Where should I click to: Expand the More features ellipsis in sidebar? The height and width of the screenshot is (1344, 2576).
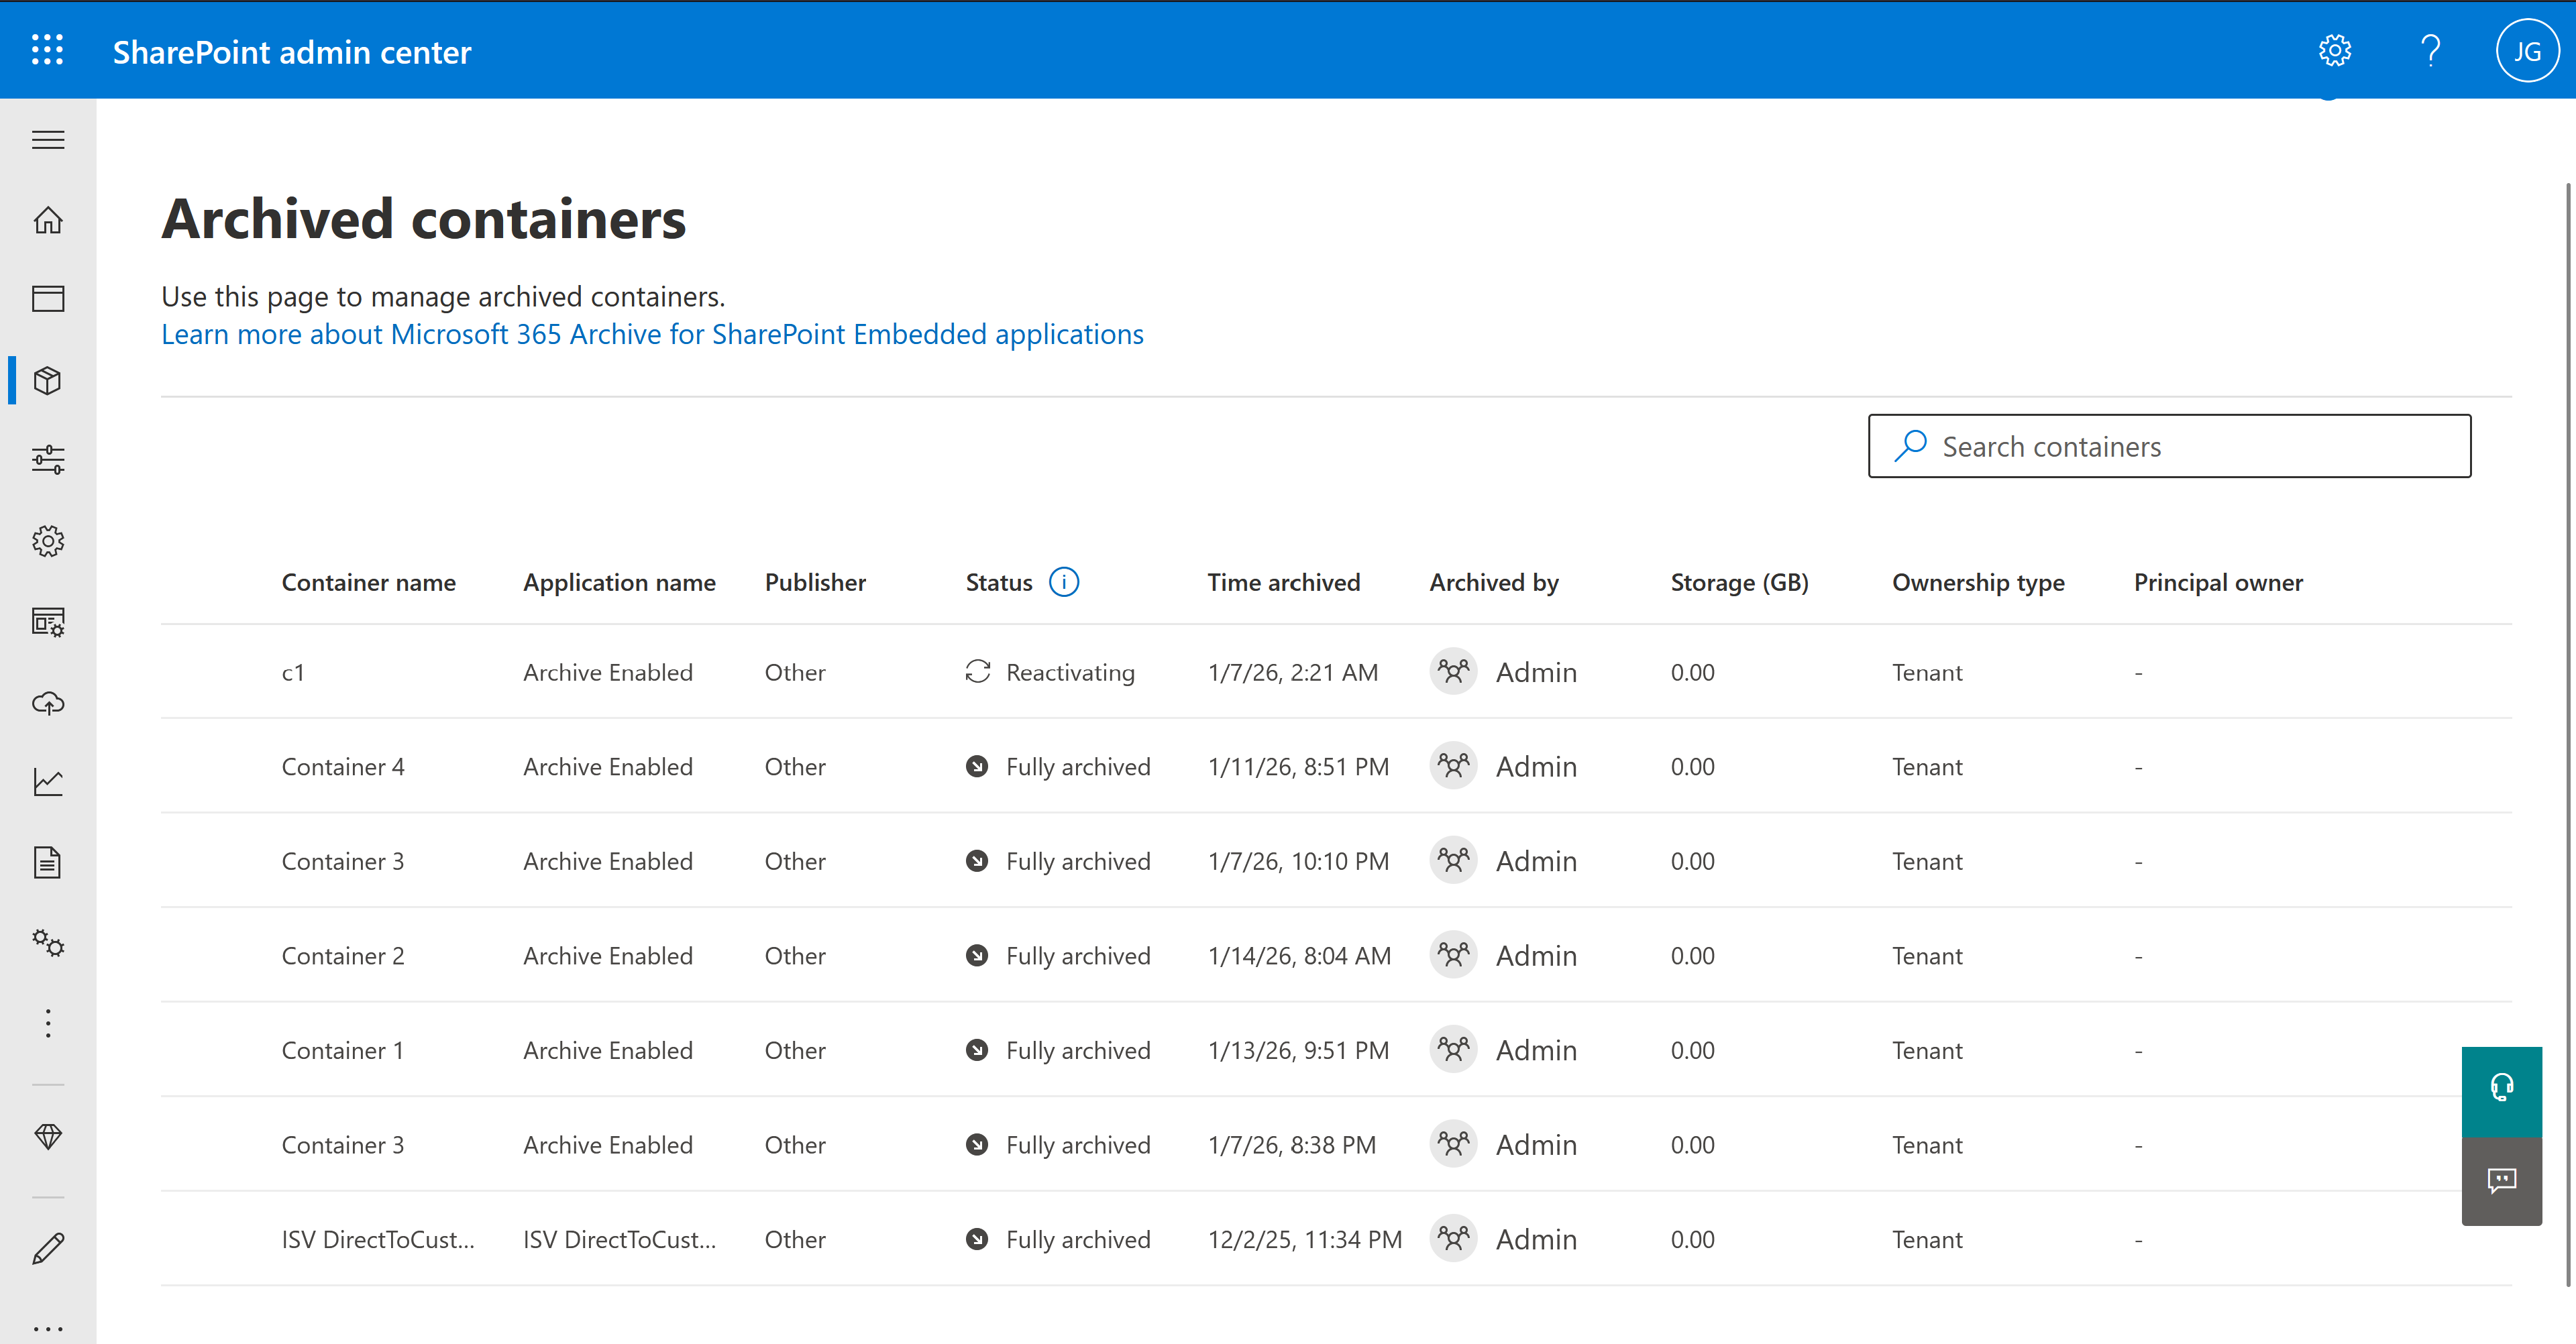pyautogui.click(x=47, y=1022)
